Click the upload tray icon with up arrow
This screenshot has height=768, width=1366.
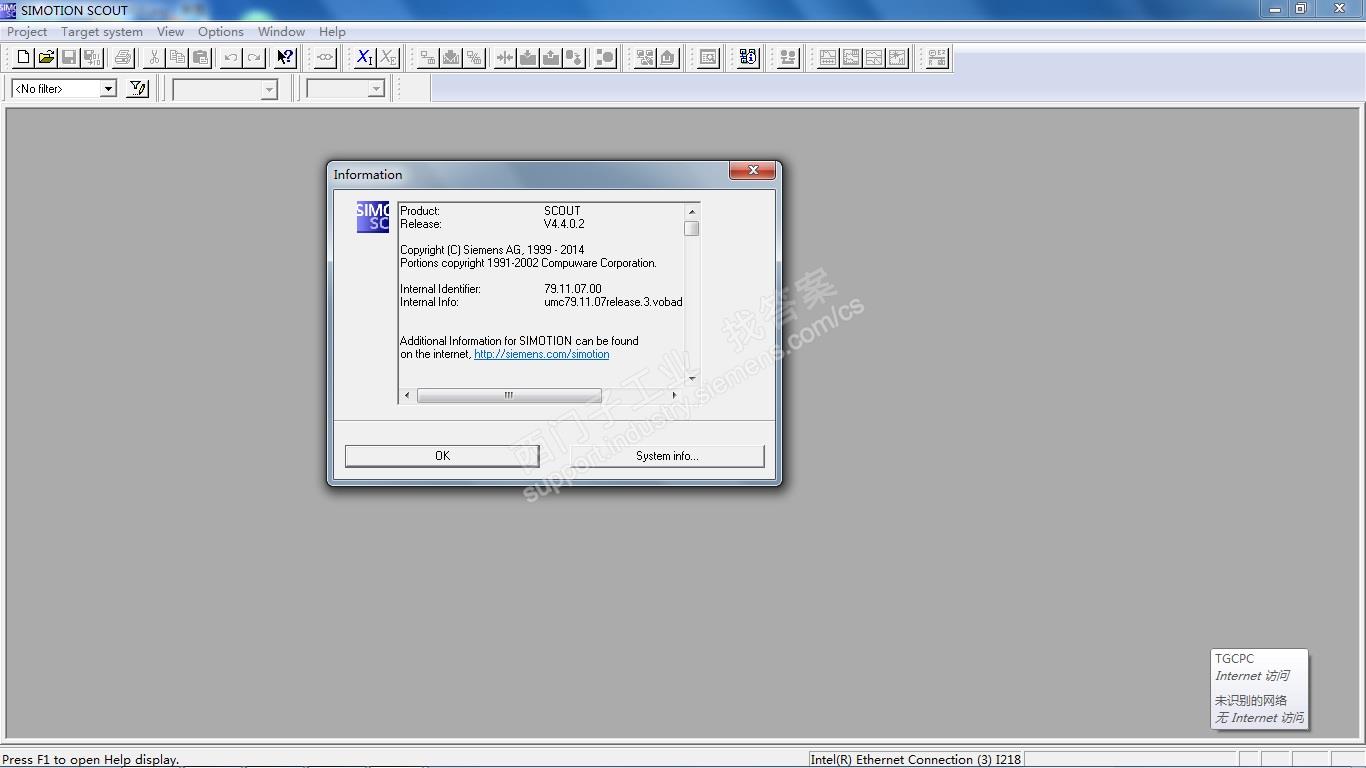click(x=551, y=58)
